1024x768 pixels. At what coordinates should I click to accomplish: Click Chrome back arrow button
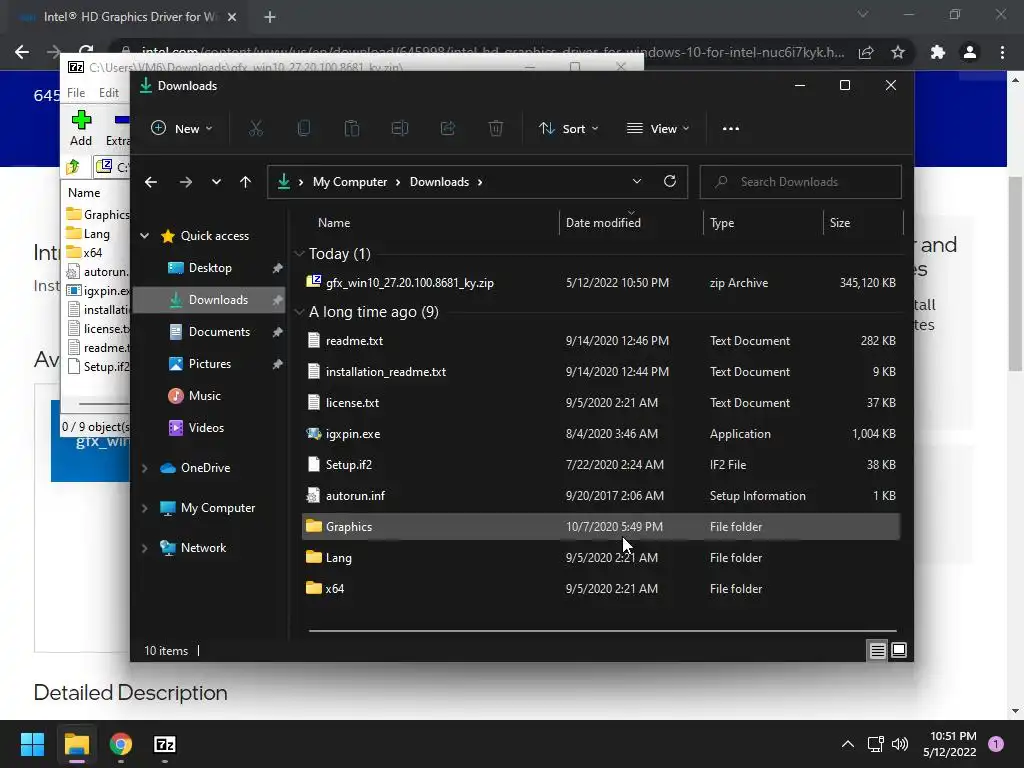(x=22, y=52)
